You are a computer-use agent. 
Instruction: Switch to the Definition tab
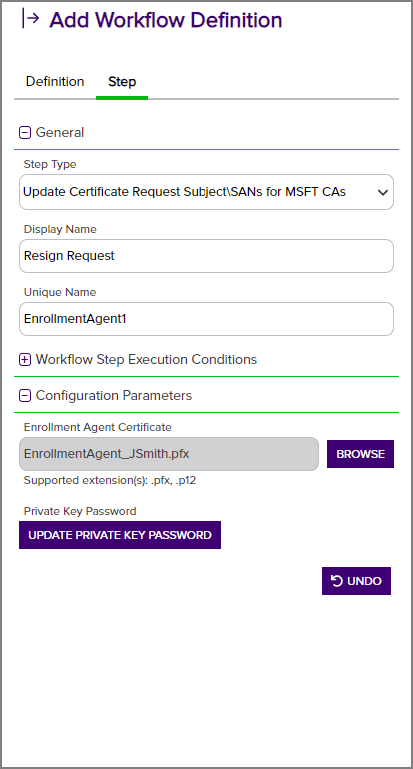[x=55, y=81]
